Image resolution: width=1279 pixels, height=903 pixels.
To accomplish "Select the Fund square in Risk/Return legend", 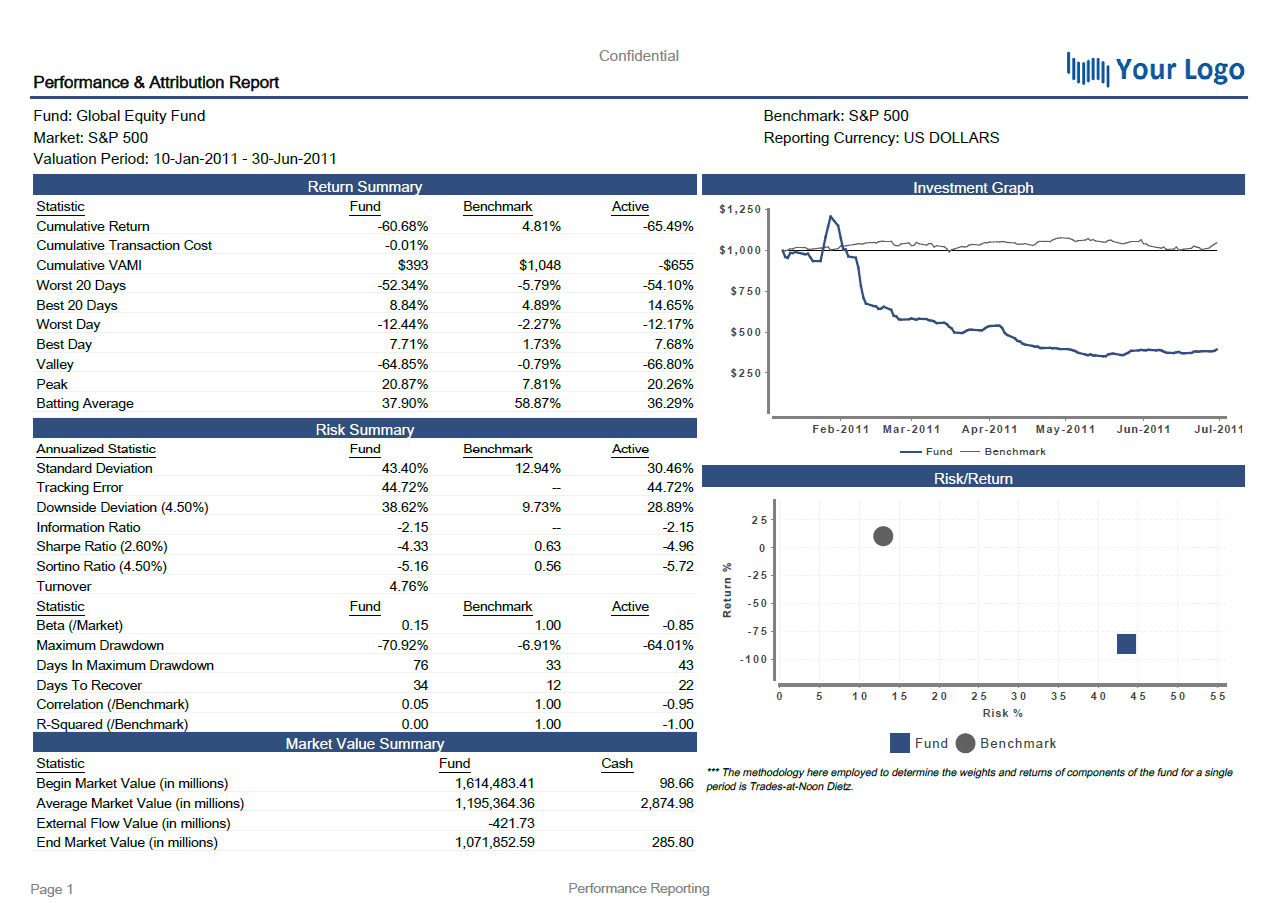I will (900, 743).
